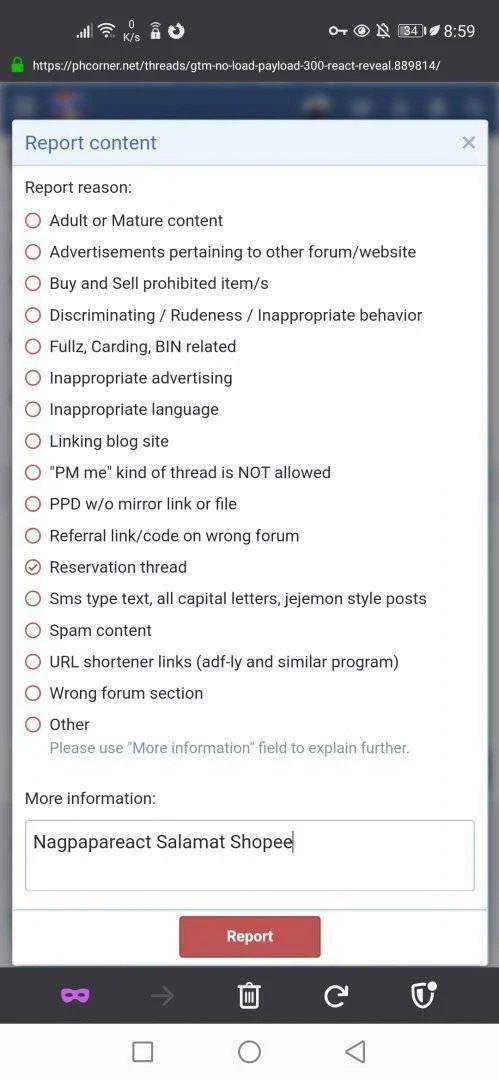Click the red Report button
Screen dimensions: 499x1080
(x=250, y=937)
